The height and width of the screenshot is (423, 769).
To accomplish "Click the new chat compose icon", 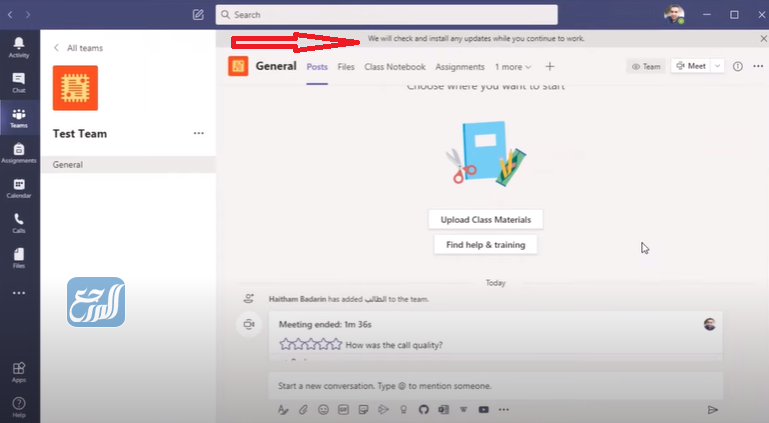I will tap(198, 15).
